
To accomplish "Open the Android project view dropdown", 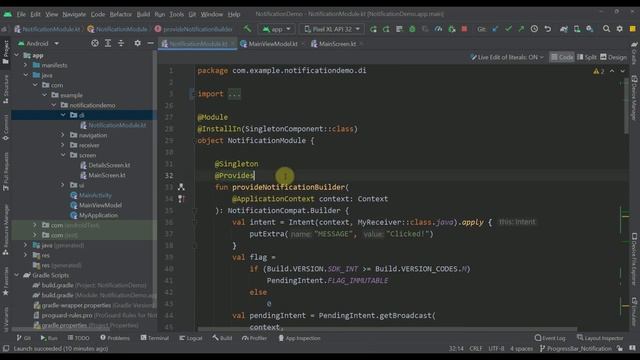I will click(39, 43).
